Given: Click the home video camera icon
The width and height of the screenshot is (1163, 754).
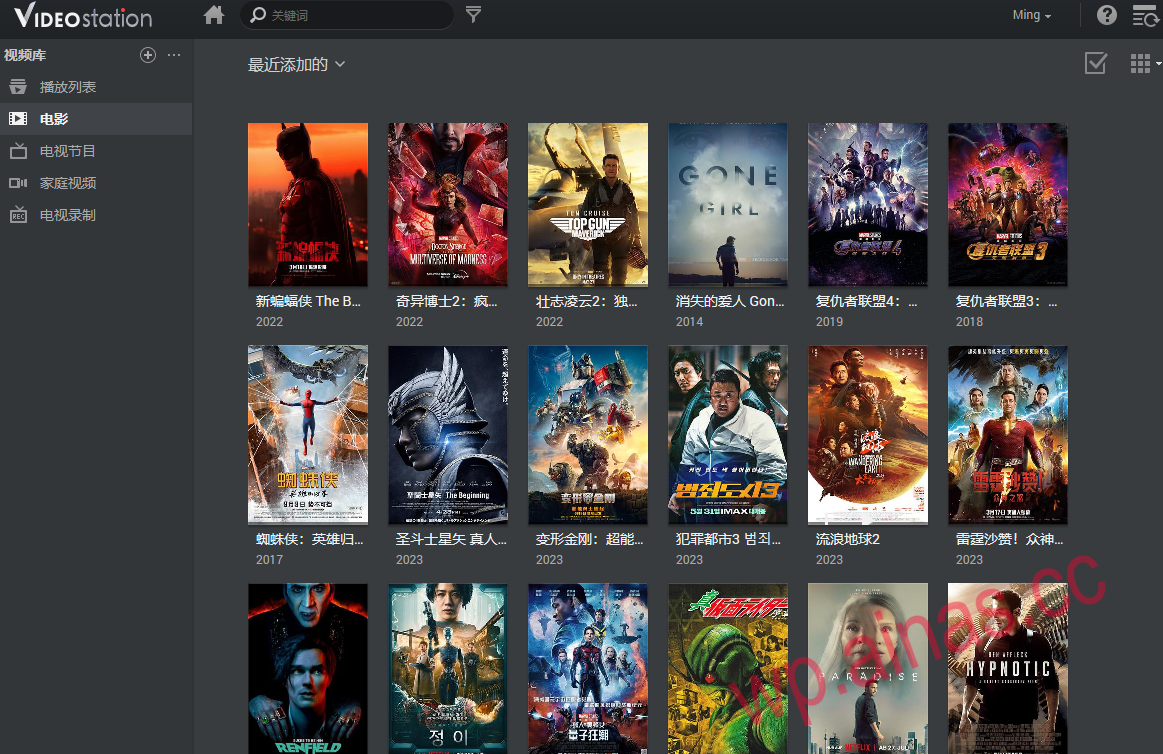Looking at the screenshot, I should pos(18,183).
